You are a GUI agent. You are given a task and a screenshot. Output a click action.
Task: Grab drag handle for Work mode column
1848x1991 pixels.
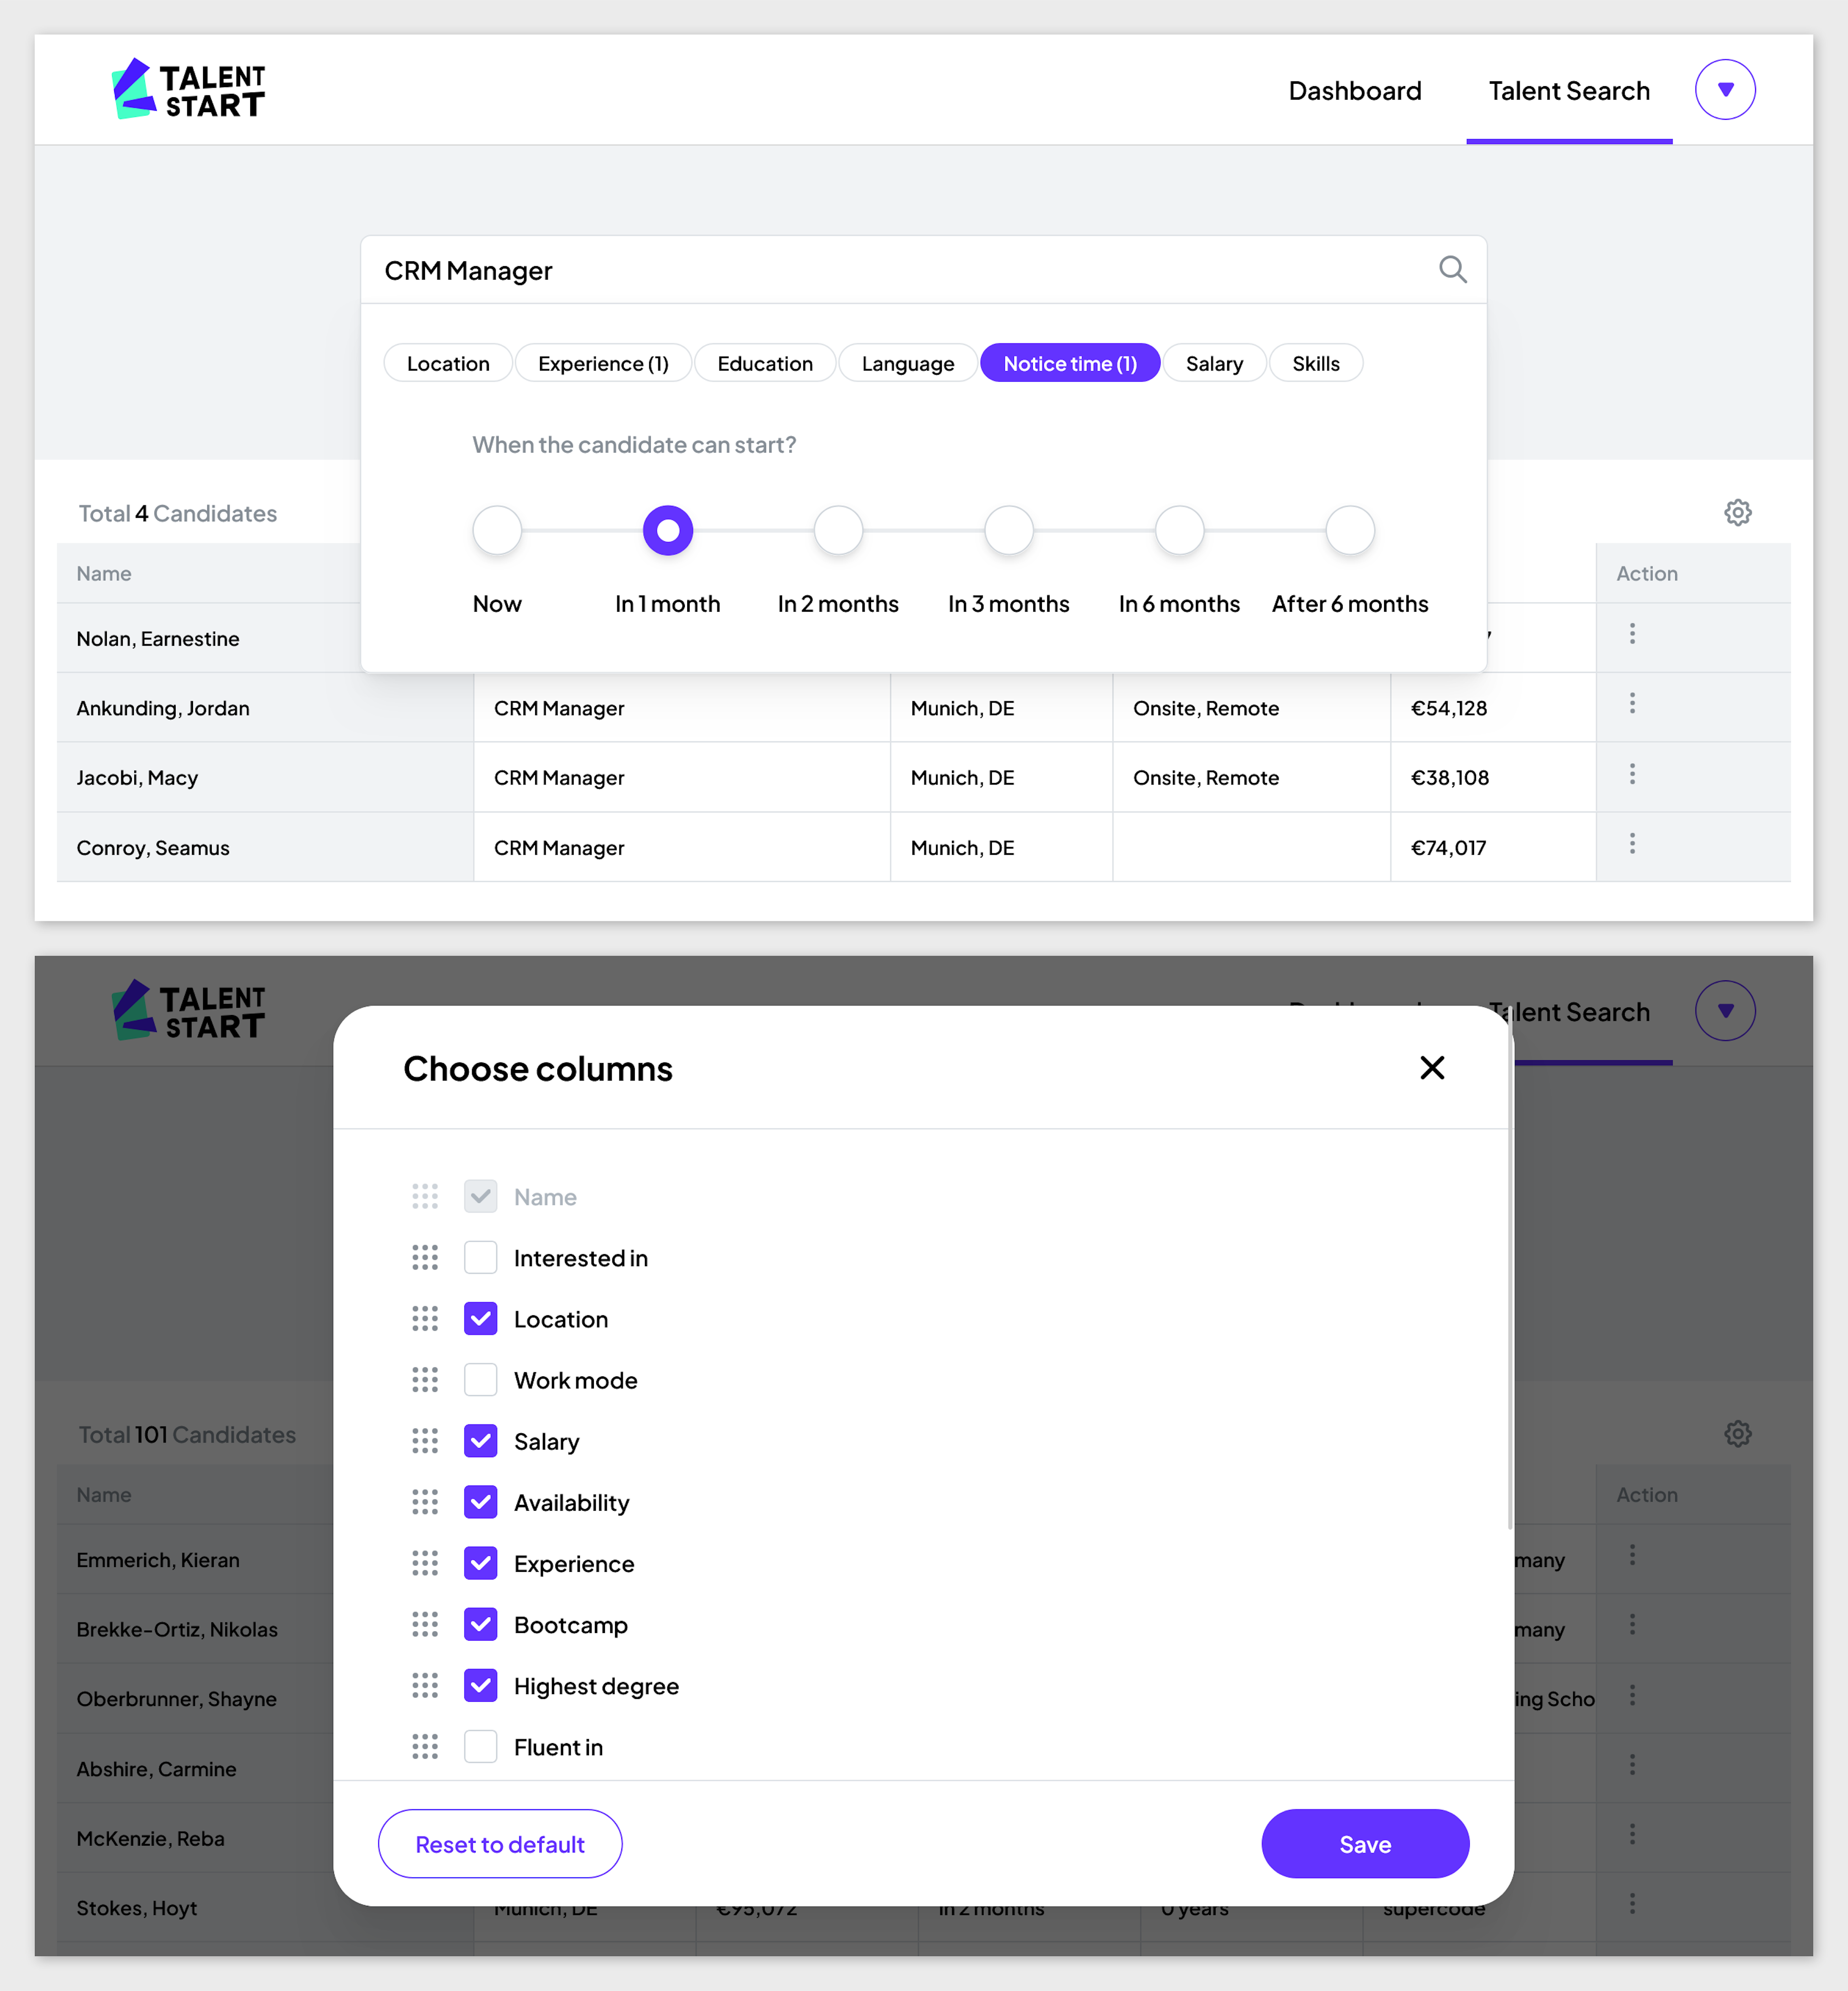pyautogui.click(x=425, y=1379)
